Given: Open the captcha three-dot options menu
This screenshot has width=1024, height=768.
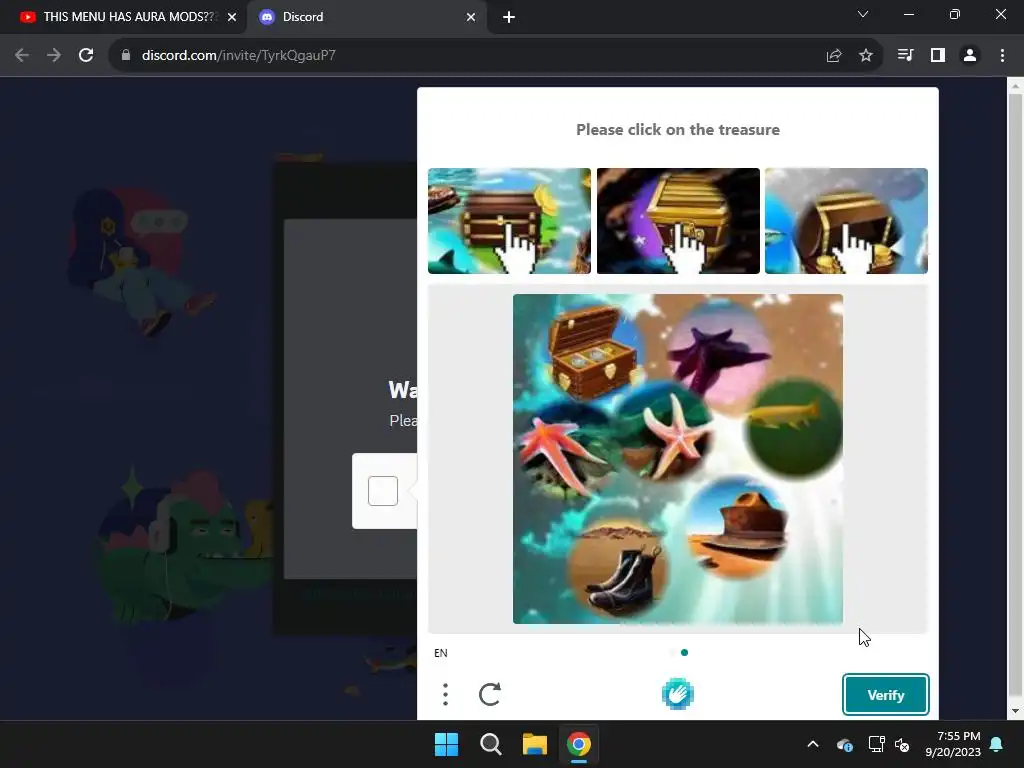Looking at the screenshot, I should [445, 695].
